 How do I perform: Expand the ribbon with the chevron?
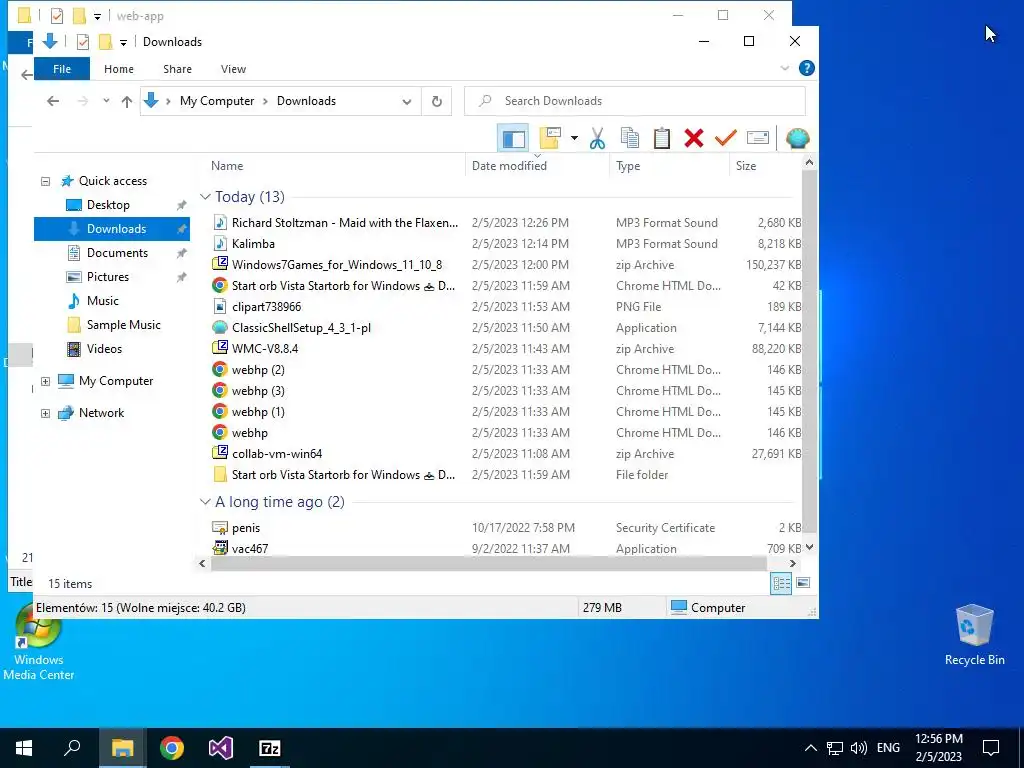784,68
